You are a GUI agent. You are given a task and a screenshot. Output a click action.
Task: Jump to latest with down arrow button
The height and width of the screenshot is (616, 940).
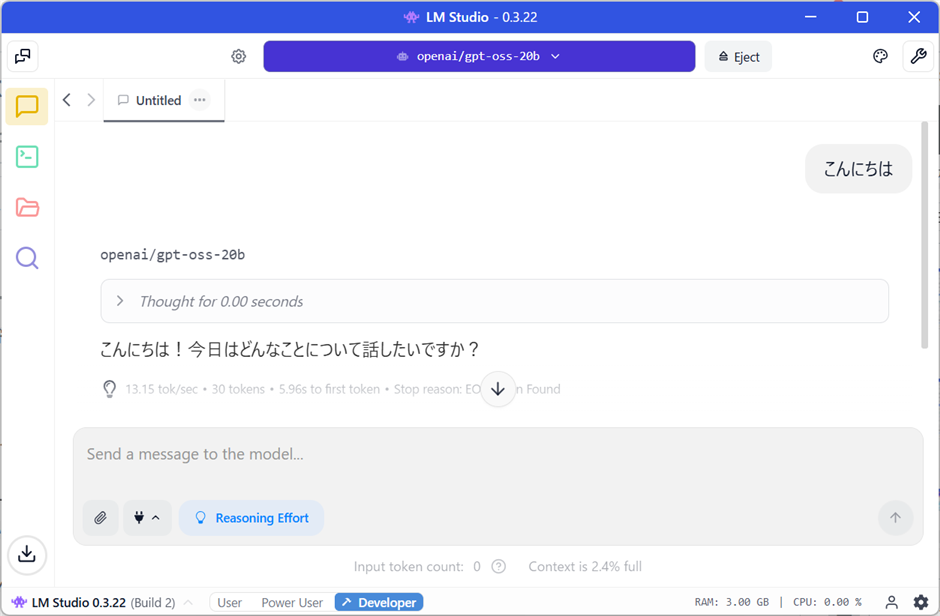click(x=498, y=389)
